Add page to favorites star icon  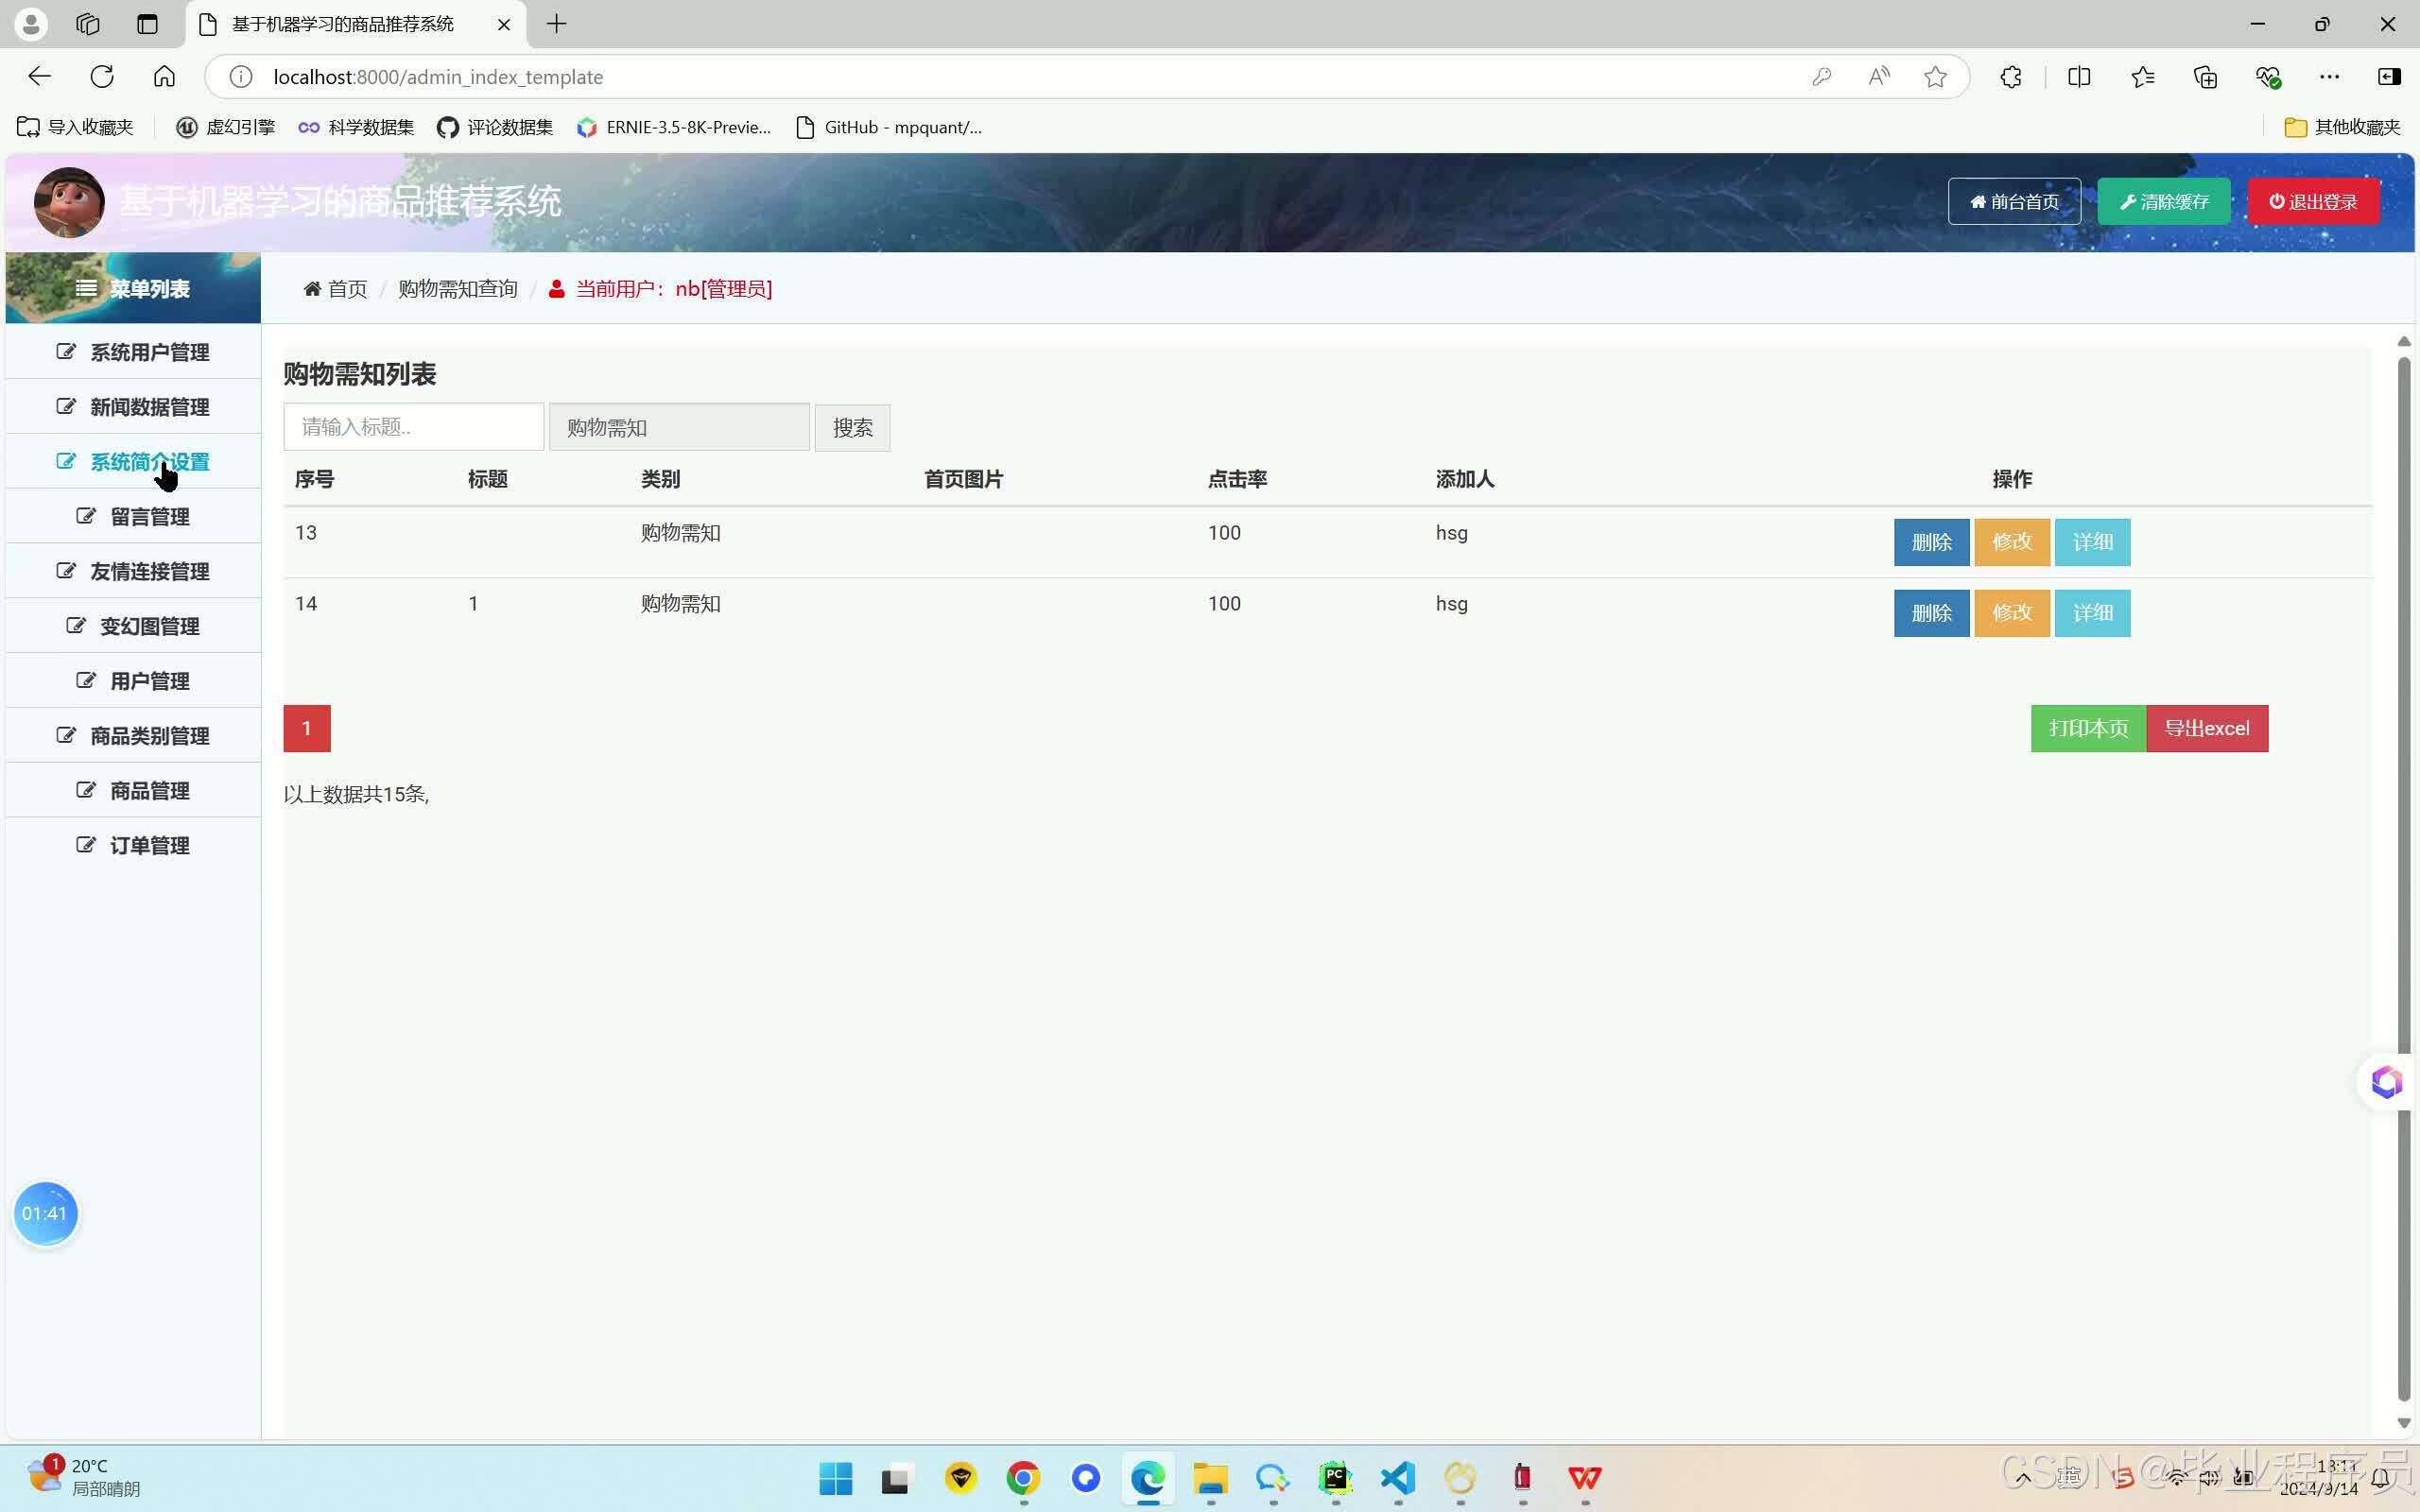(x=1935, y=77)
